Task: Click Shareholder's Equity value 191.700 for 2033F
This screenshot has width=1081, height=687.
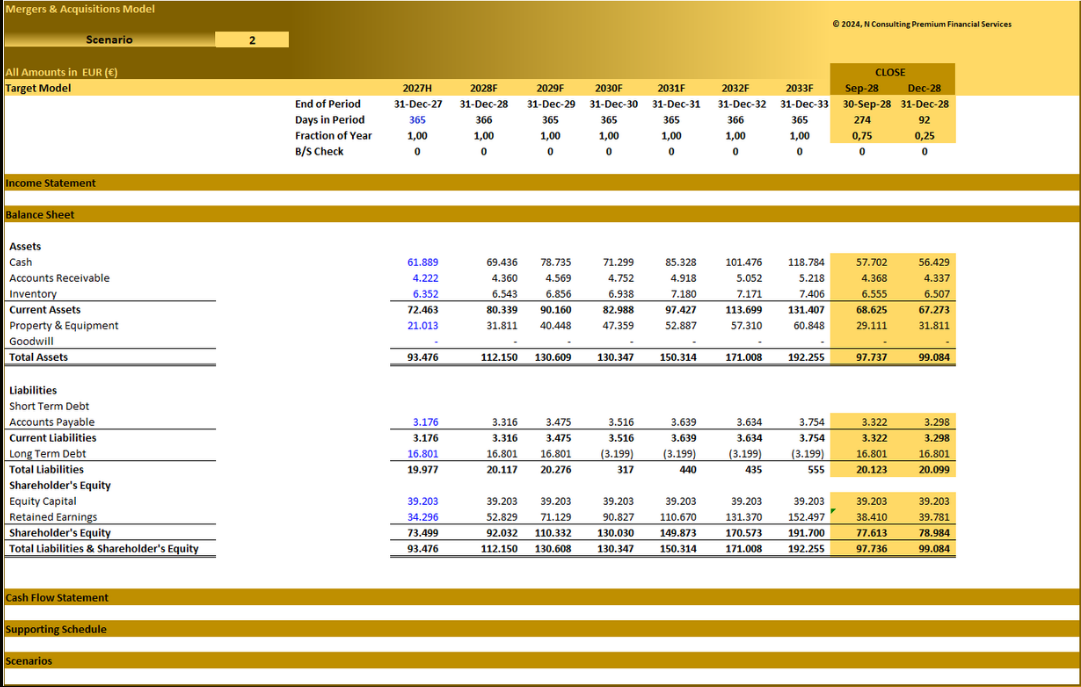Action: pos(806,533)
